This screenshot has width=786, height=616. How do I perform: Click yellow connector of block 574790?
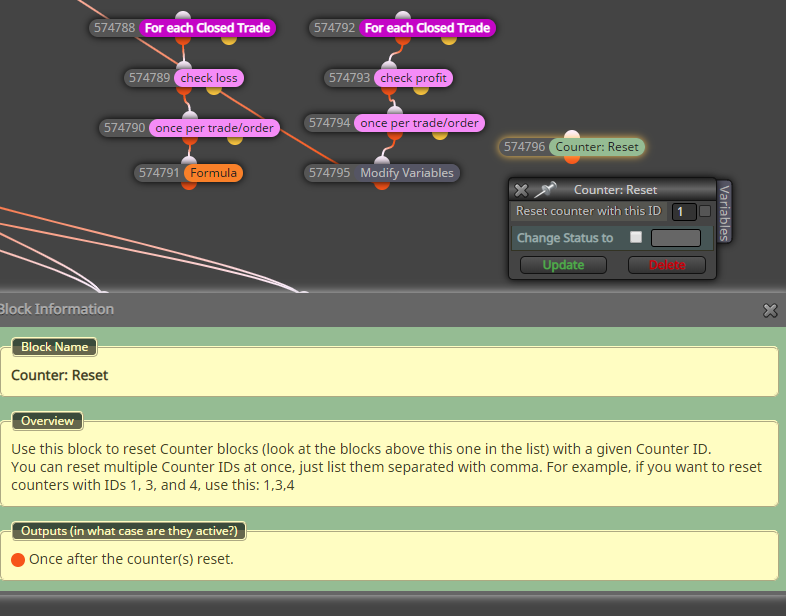[x=235, y=140]
